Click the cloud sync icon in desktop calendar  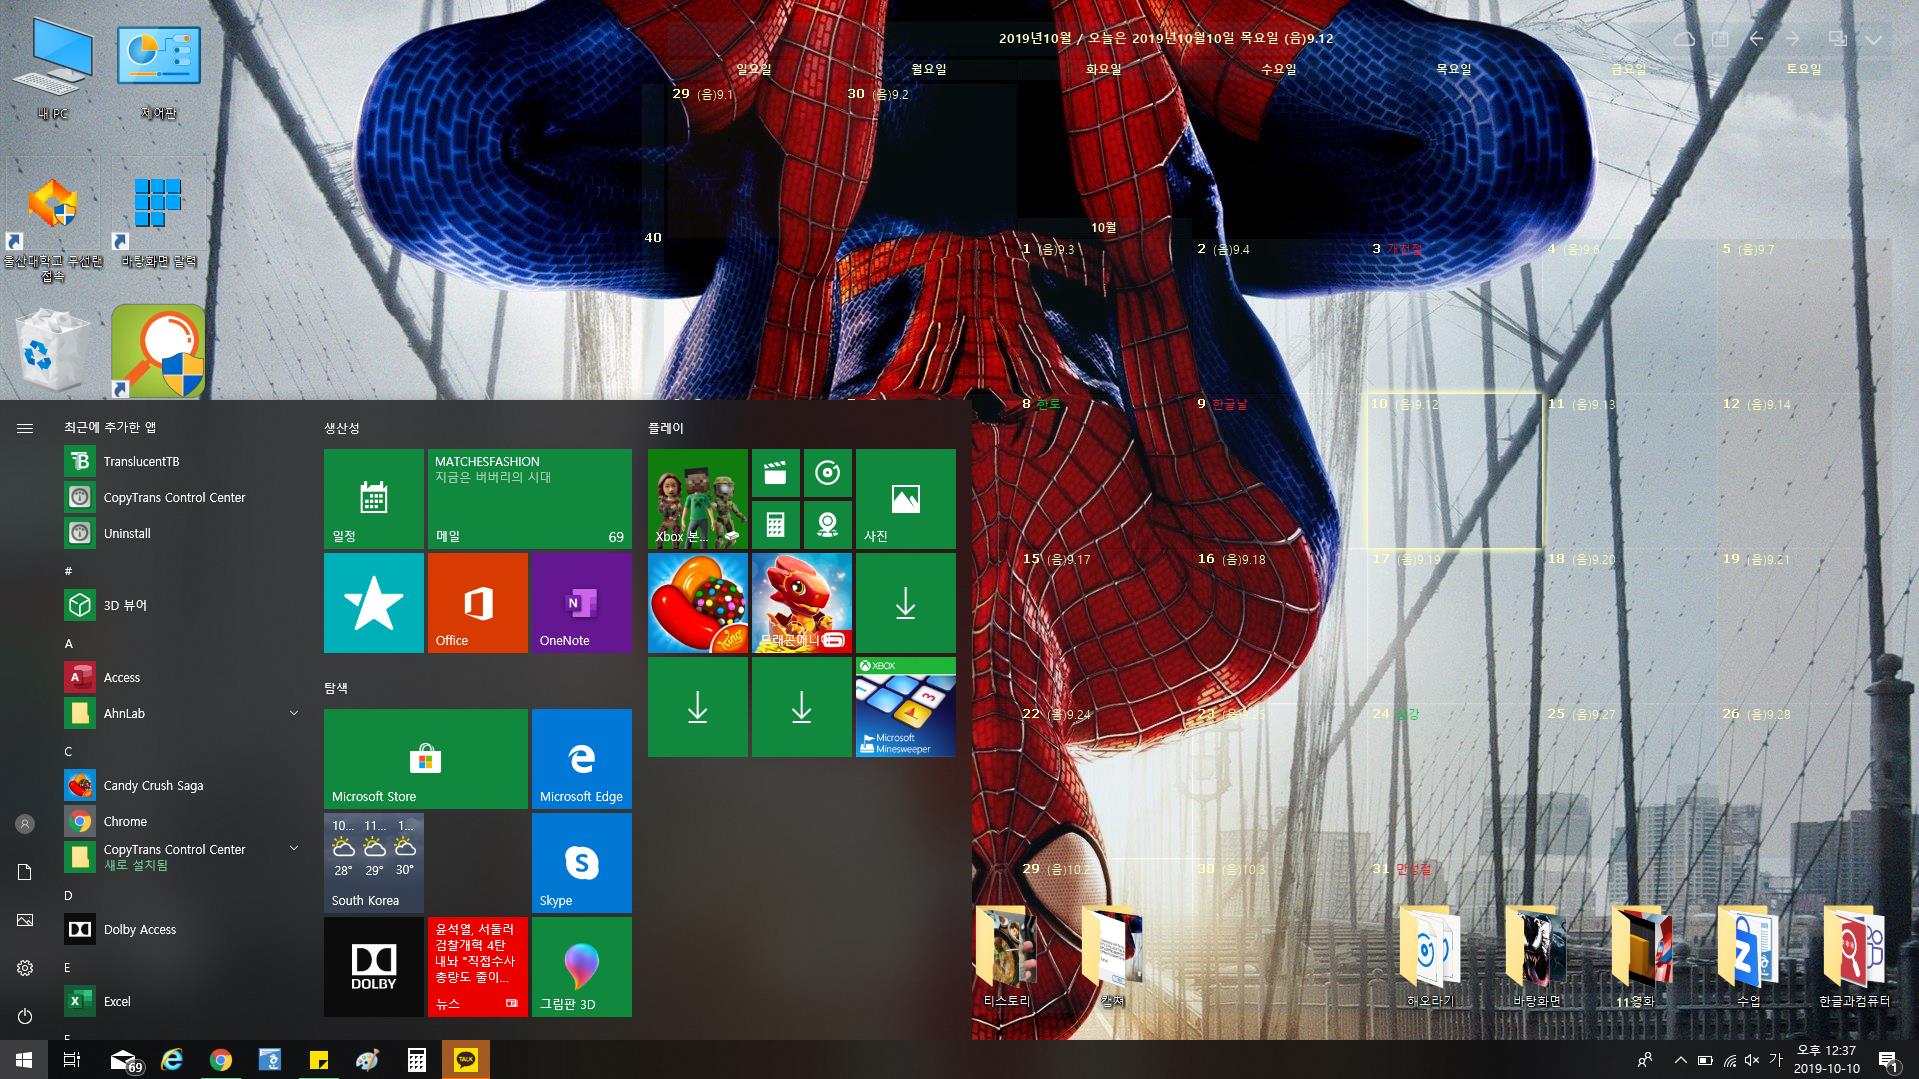(1684, 39)
